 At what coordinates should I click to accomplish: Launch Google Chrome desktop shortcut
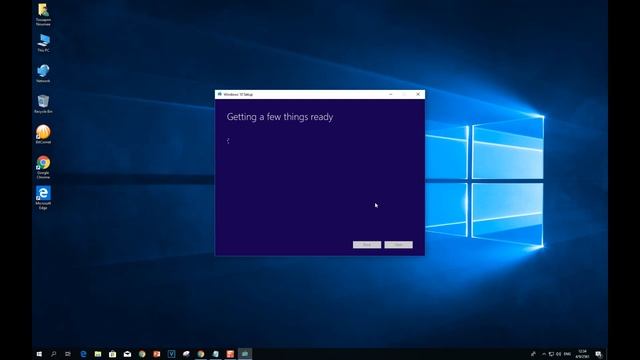(43, 167)
